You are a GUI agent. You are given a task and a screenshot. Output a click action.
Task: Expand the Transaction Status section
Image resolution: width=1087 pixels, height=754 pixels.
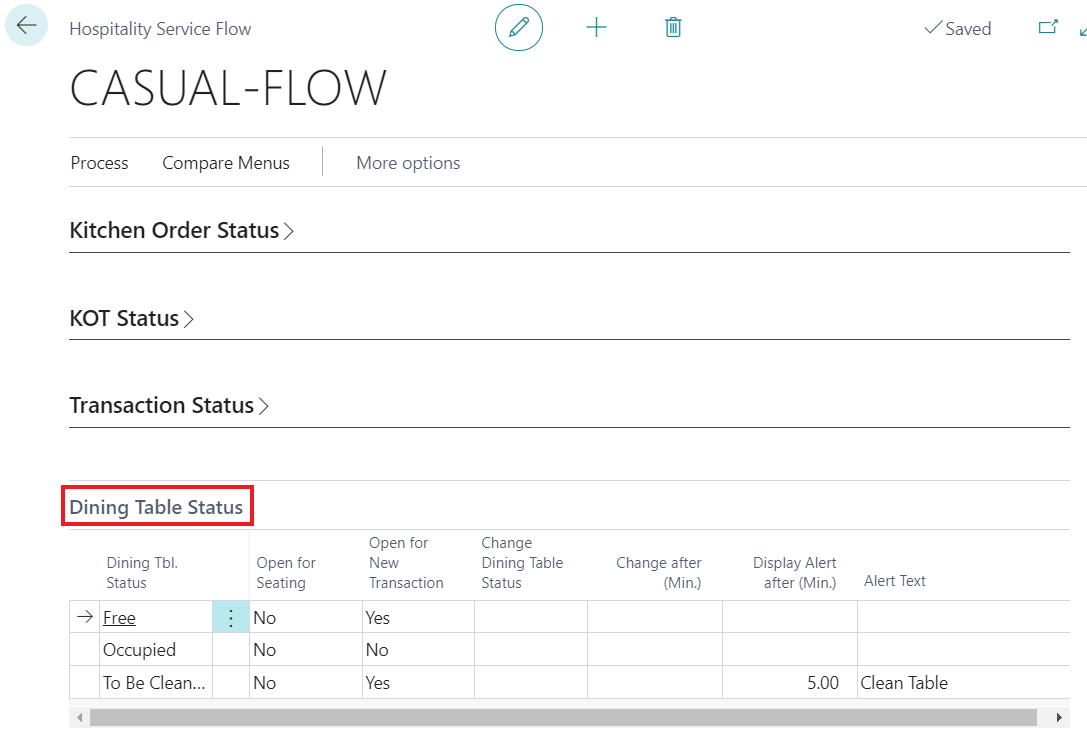pos(168,406)
